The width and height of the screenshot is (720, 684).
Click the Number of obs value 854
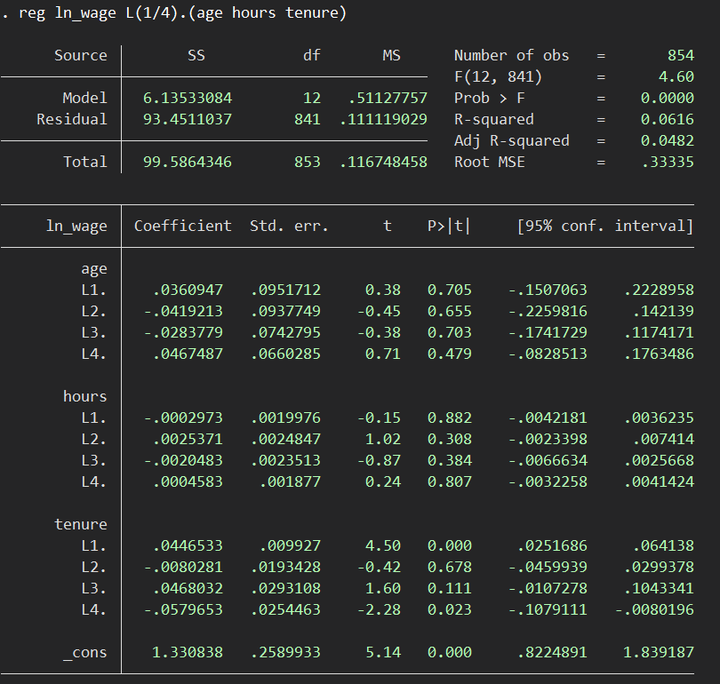[681, 56]
